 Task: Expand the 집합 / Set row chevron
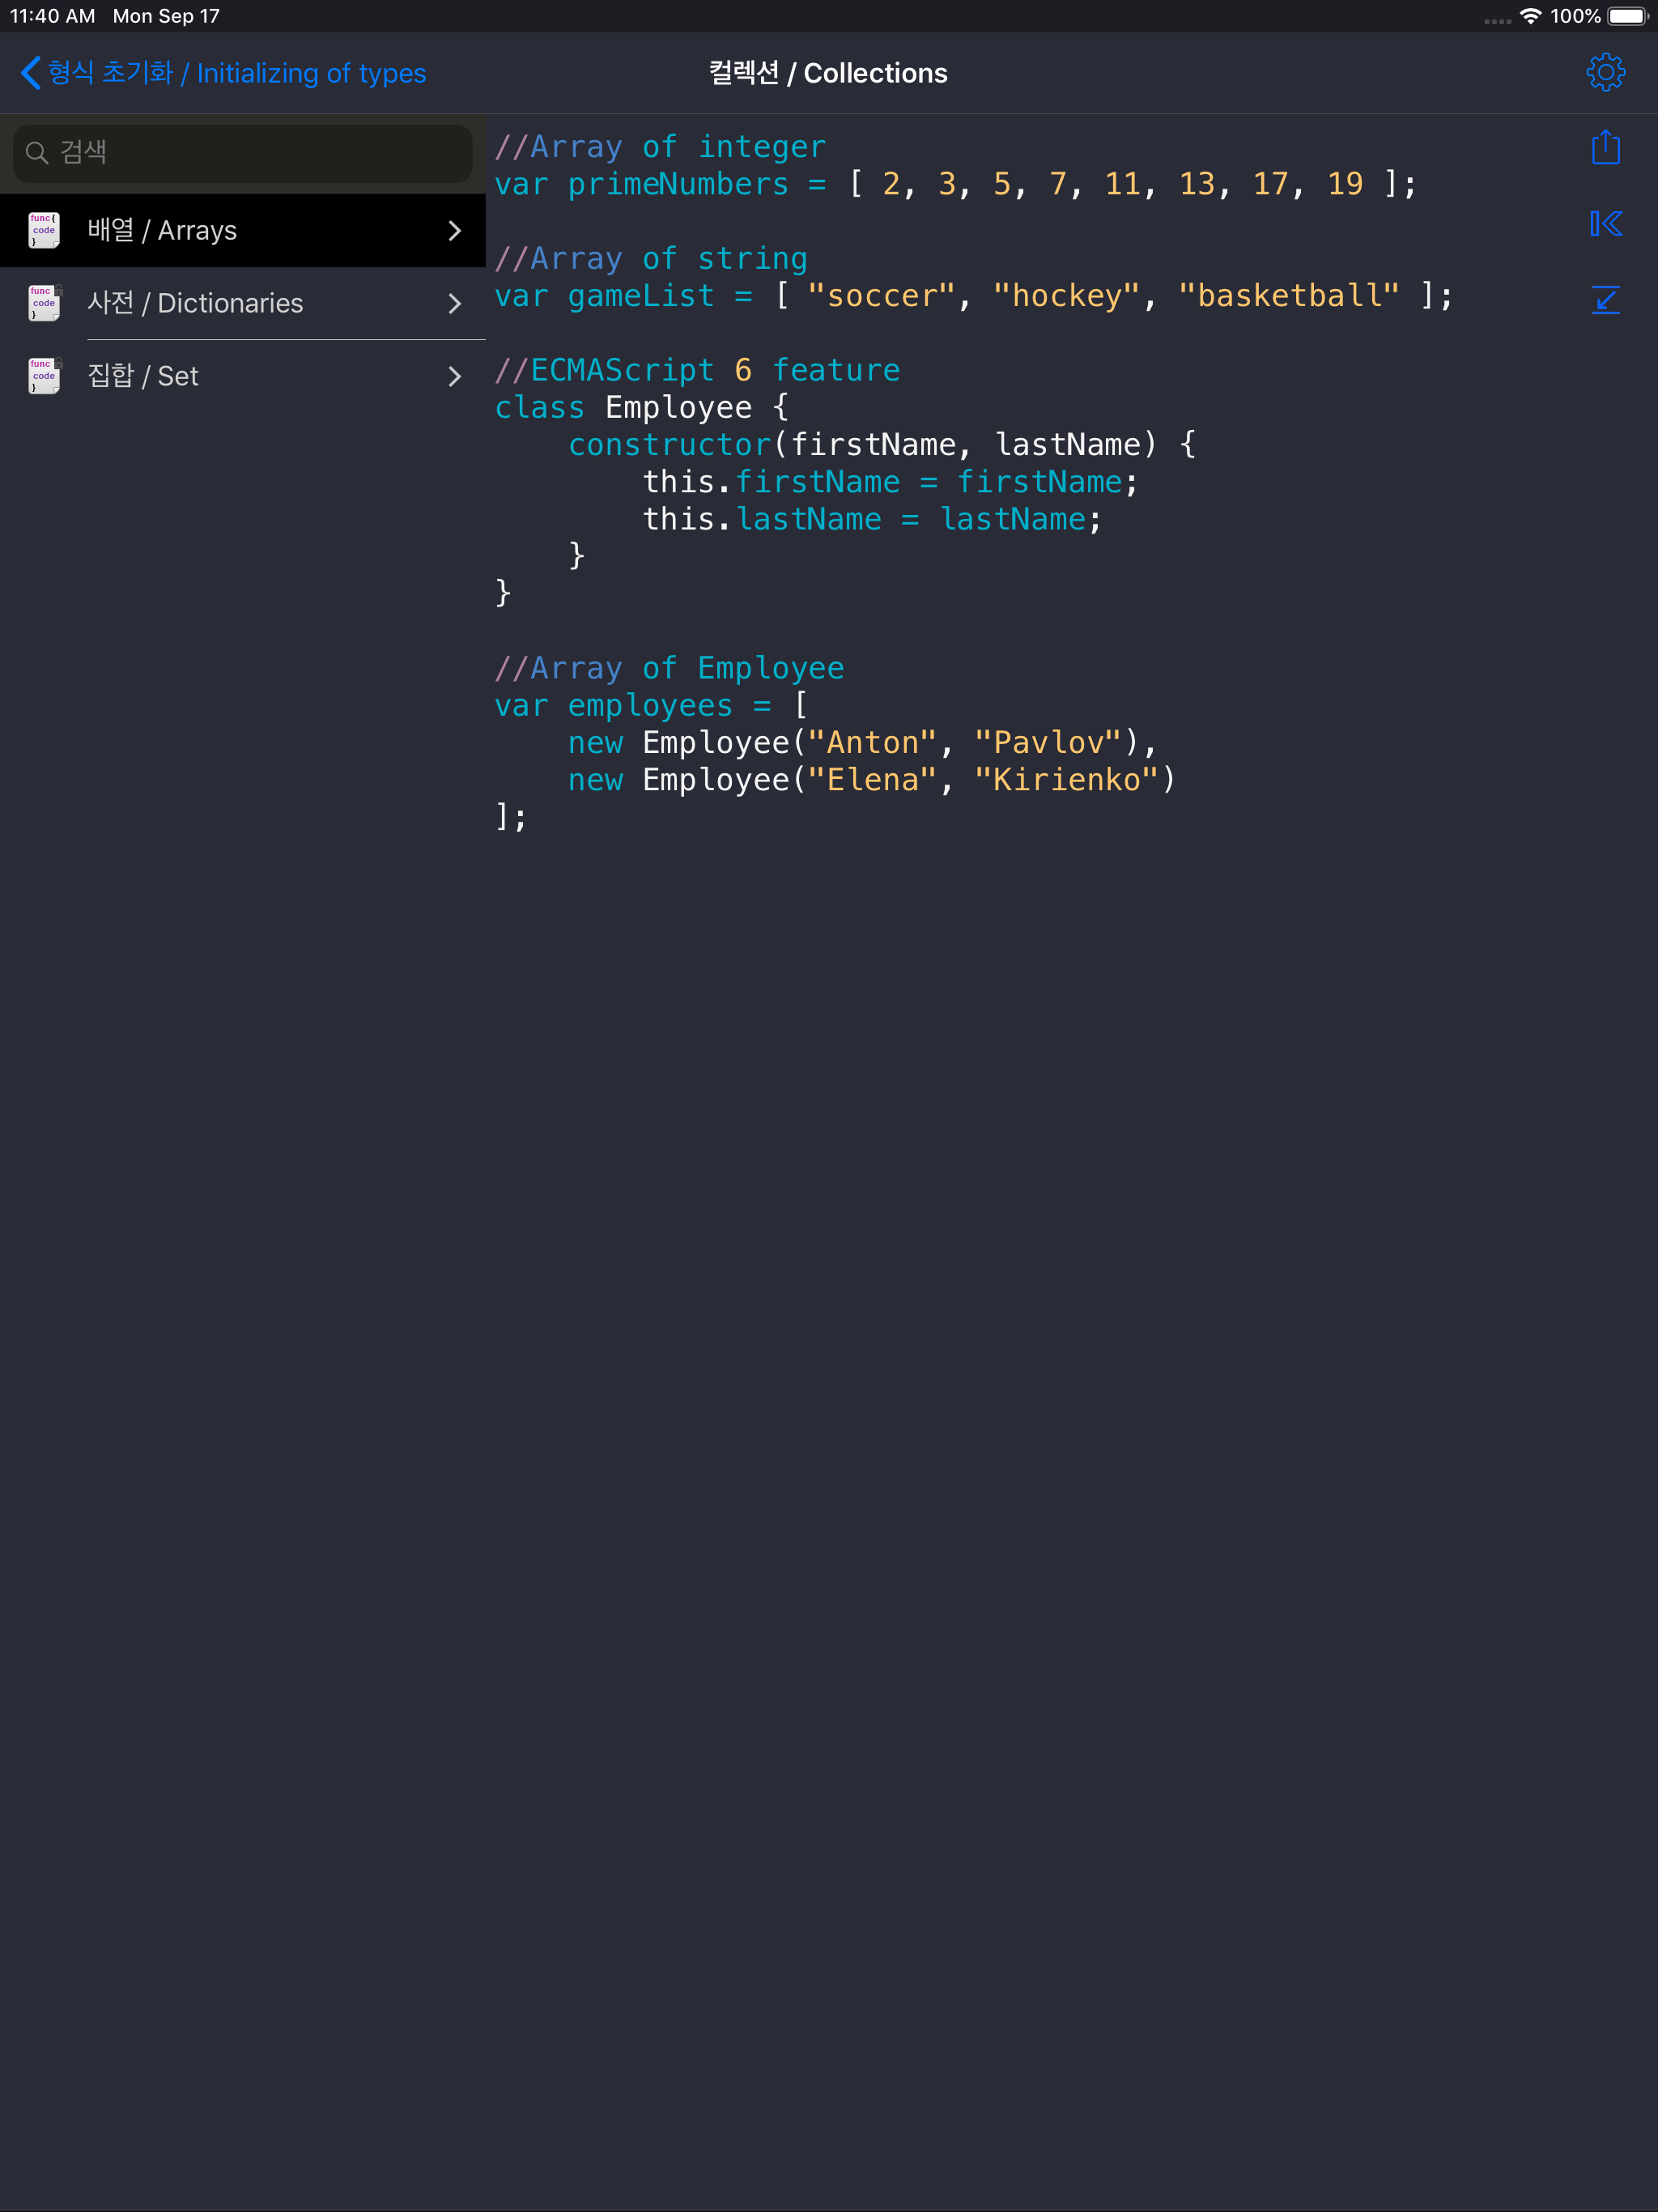pos(455,376)
